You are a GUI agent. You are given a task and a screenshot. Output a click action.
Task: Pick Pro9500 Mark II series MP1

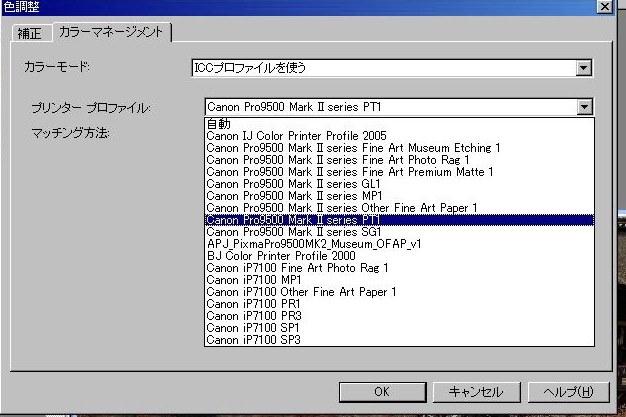399,196
